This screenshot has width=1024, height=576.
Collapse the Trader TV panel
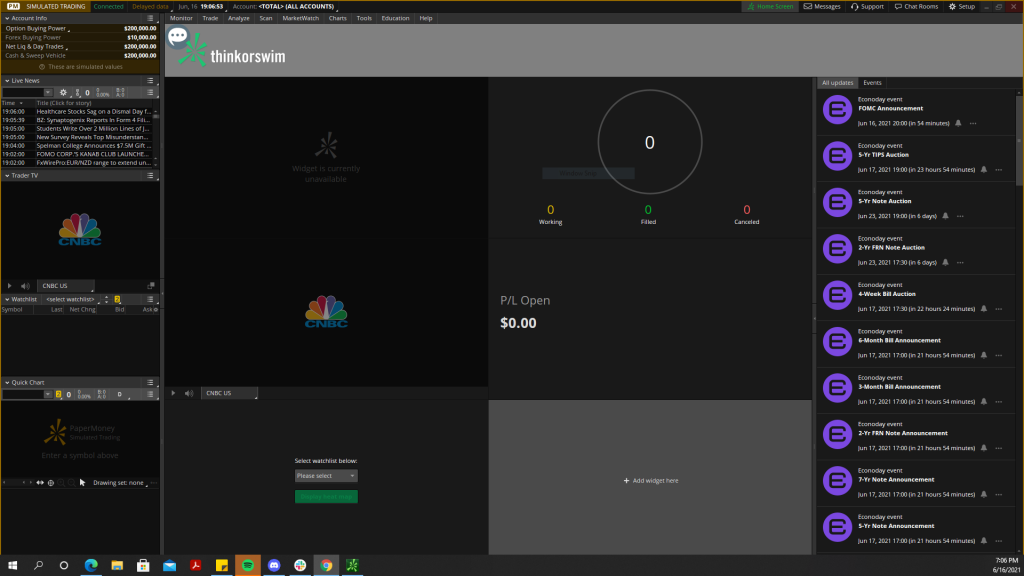(7, 176)
